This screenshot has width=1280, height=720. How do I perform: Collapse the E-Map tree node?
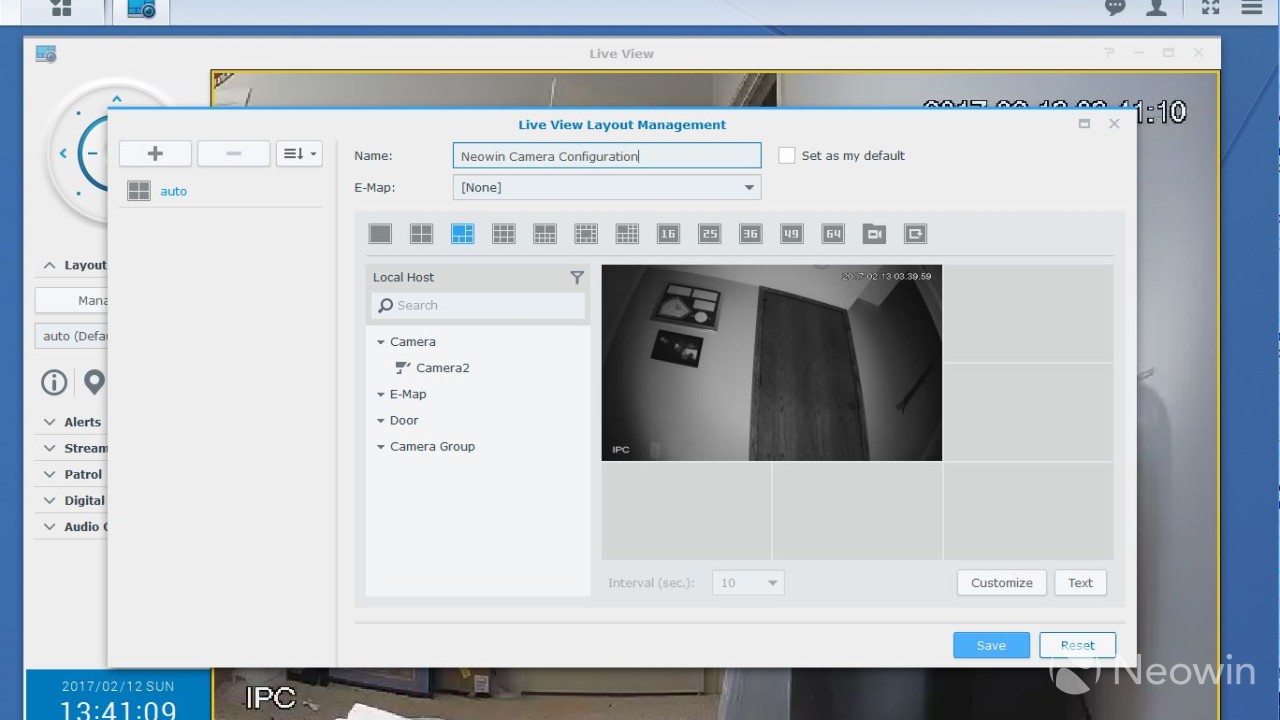click(x=381, y=394)
